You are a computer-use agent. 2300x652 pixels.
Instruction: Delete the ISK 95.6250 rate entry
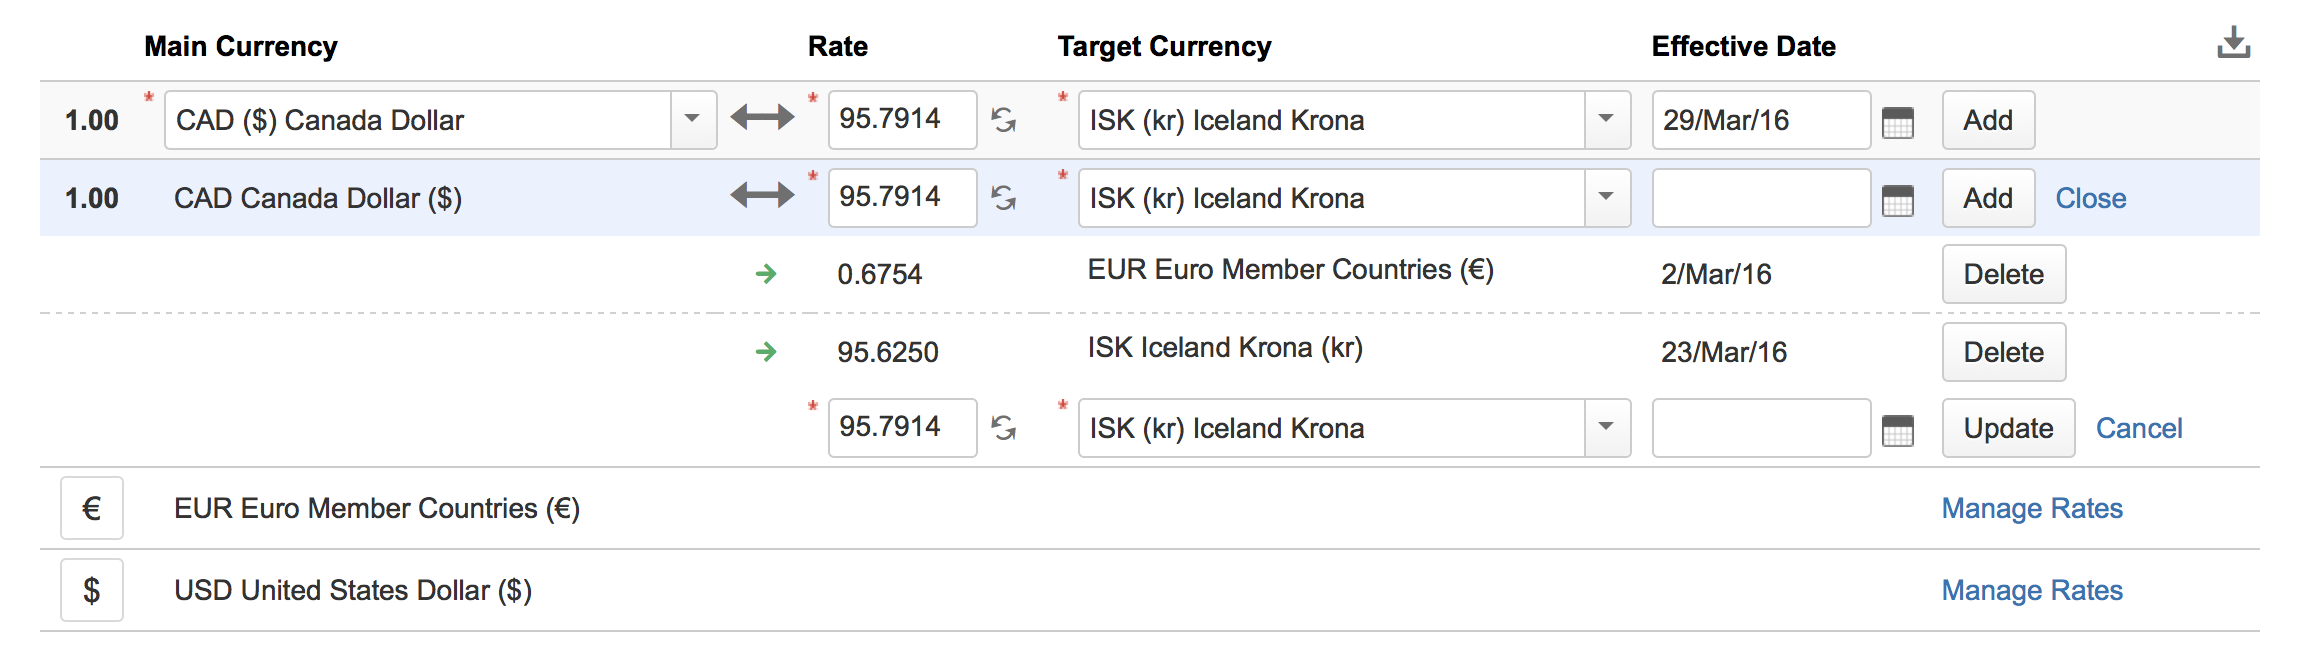click(2003, 352)
